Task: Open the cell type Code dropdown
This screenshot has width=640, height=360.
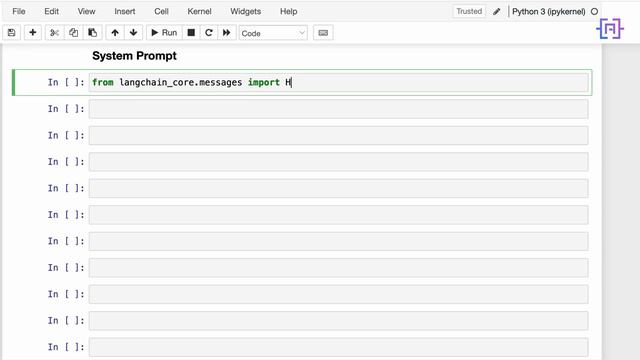Action: (273, 33)
